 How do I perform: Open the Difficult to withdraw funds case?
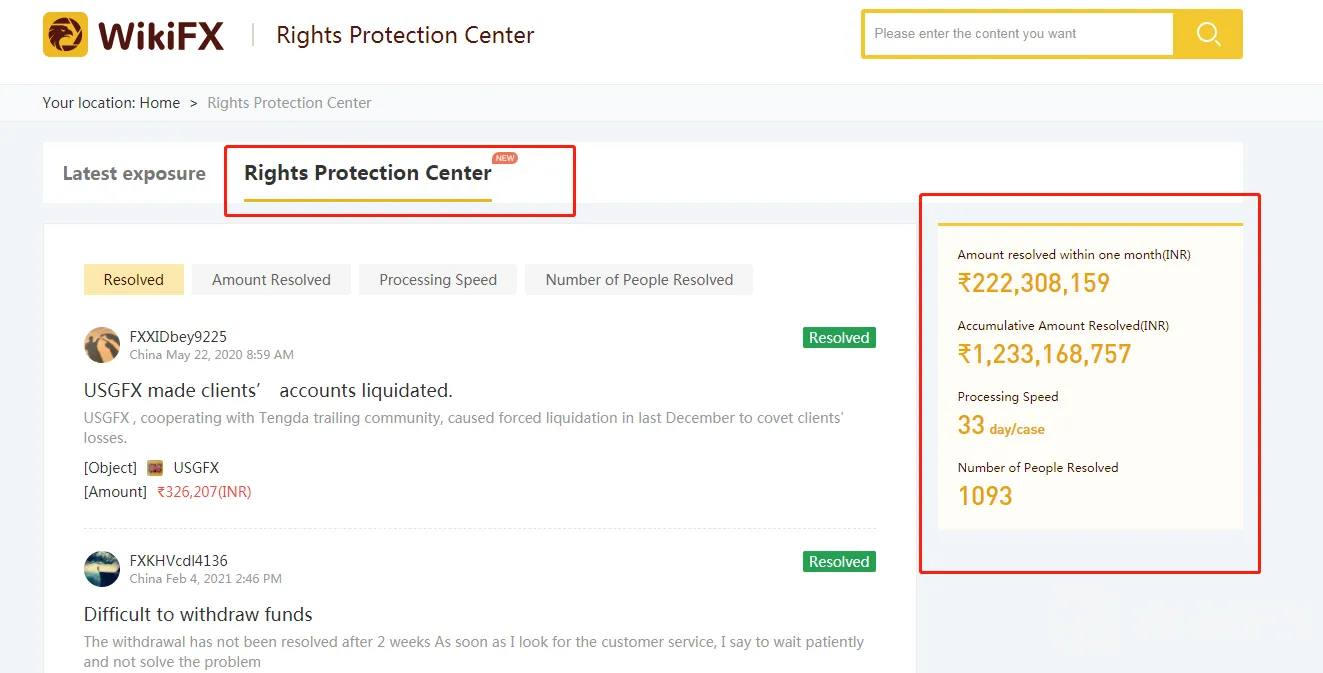click(198, 614)
